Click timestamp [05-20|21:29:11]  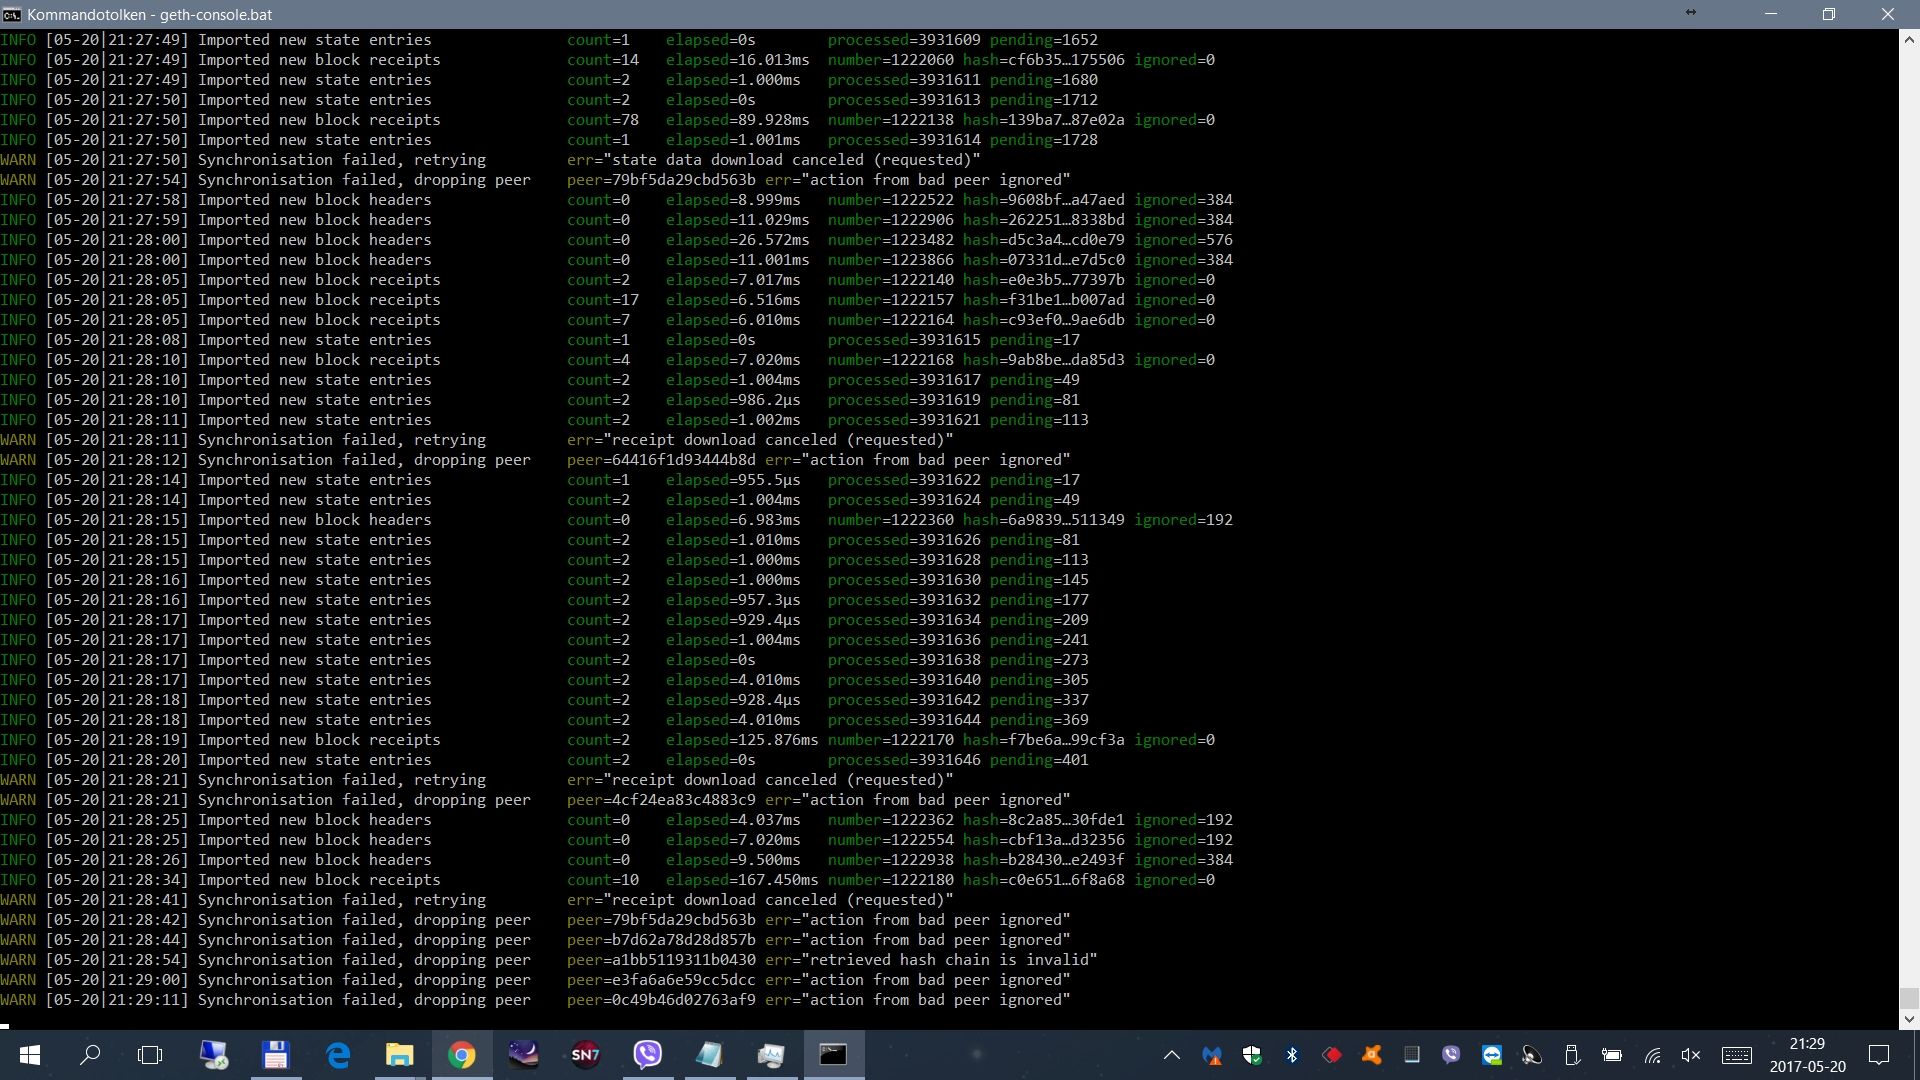coord(117,1000)
